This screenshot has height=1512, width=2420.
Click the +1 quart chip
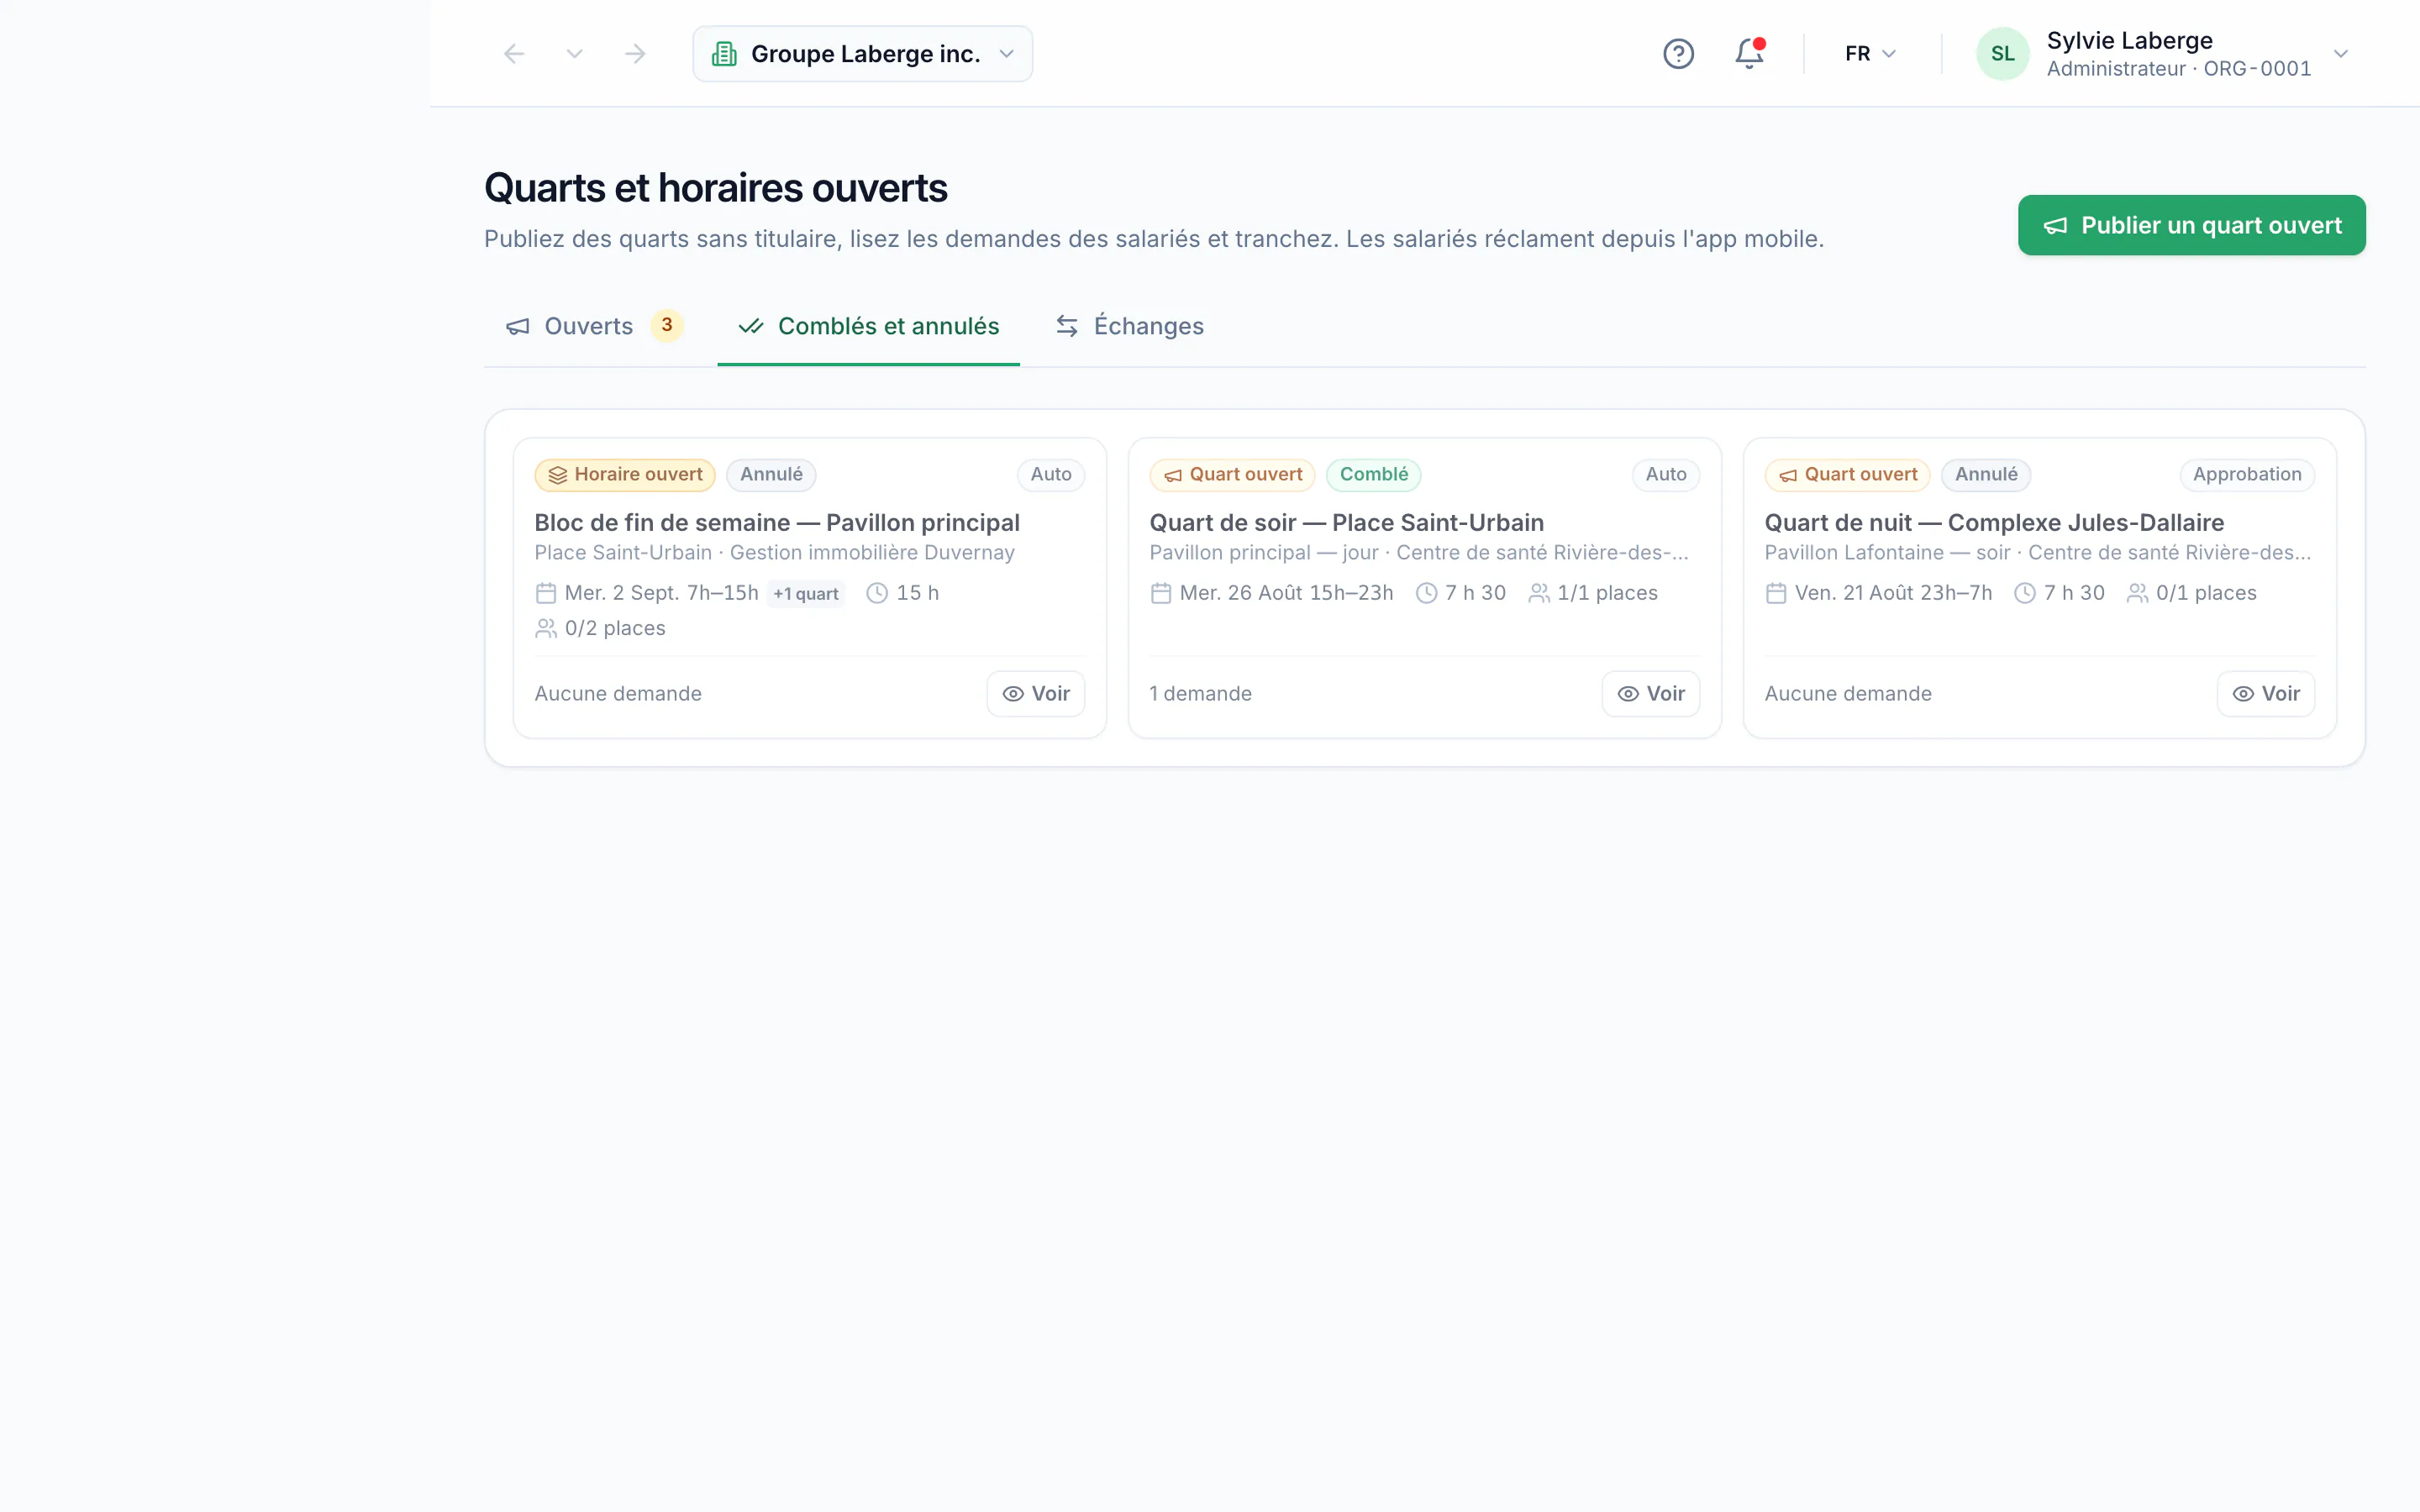click(x=805, y=594)
